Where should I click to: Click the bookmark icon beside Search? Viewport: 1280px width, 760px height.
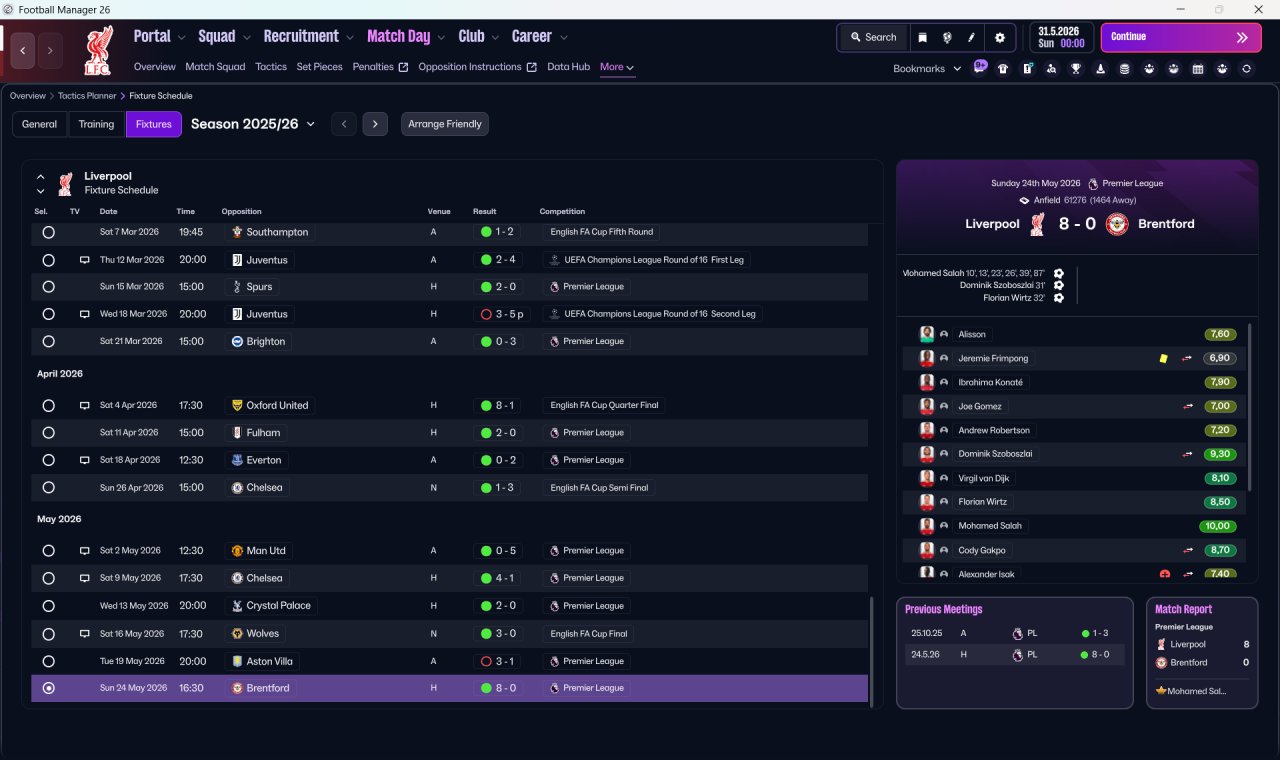pos(923,37)
